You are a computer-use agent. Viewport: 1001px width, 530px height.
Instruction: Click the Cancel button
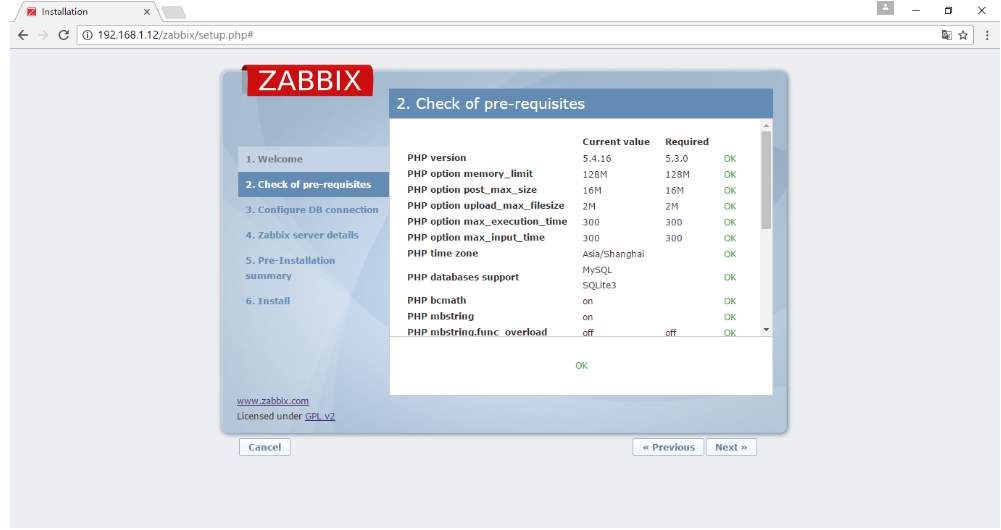(x=265, y=447)
